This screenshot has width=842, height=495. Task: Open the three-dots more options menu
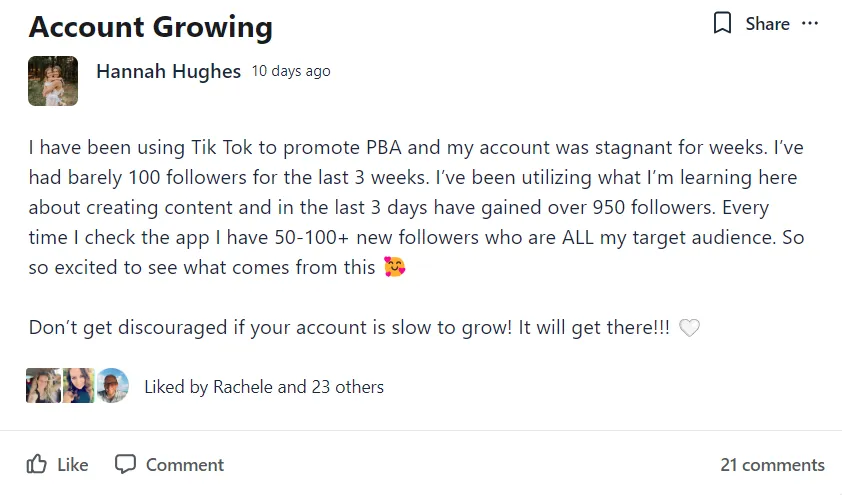(x=810, y=24)
